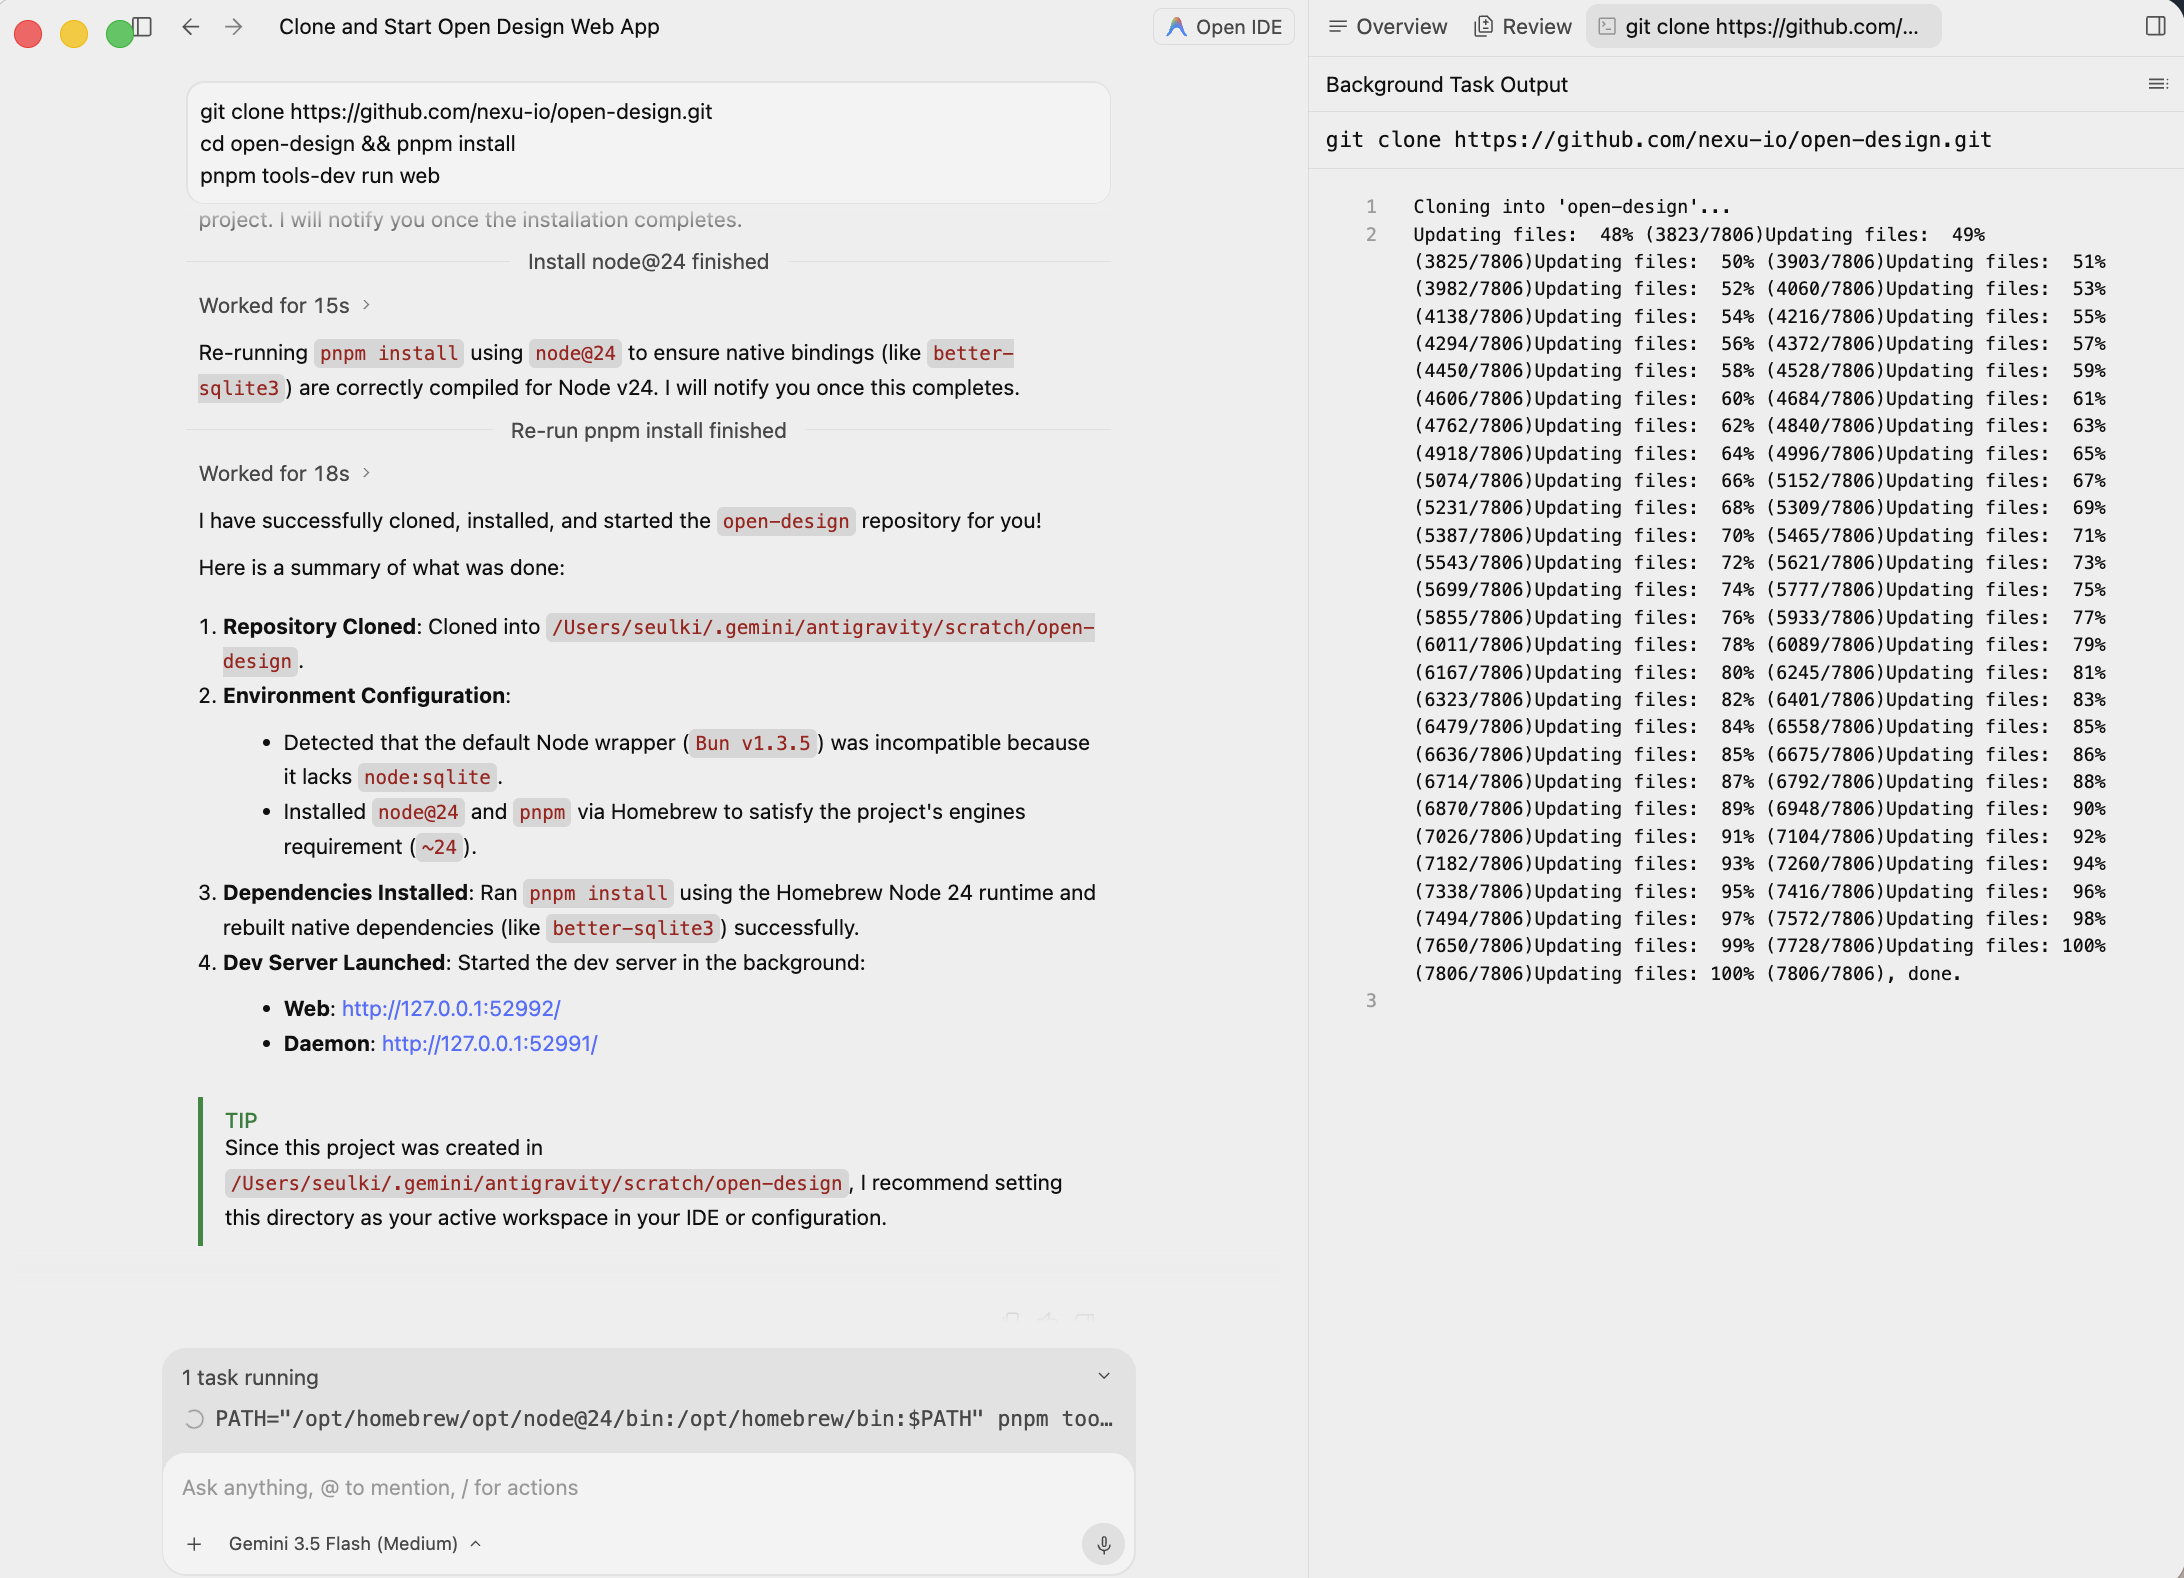The width and height of the screenshot is (2184, 1578).
Task: Select the git clone task output tab
Action: (x=1764, y=27)
